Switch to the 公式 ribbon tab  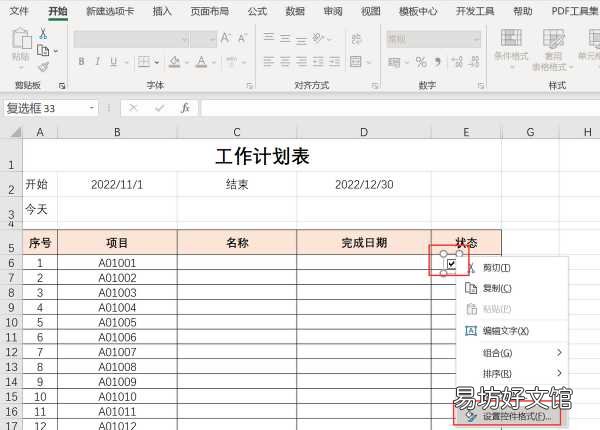(257, 11)
